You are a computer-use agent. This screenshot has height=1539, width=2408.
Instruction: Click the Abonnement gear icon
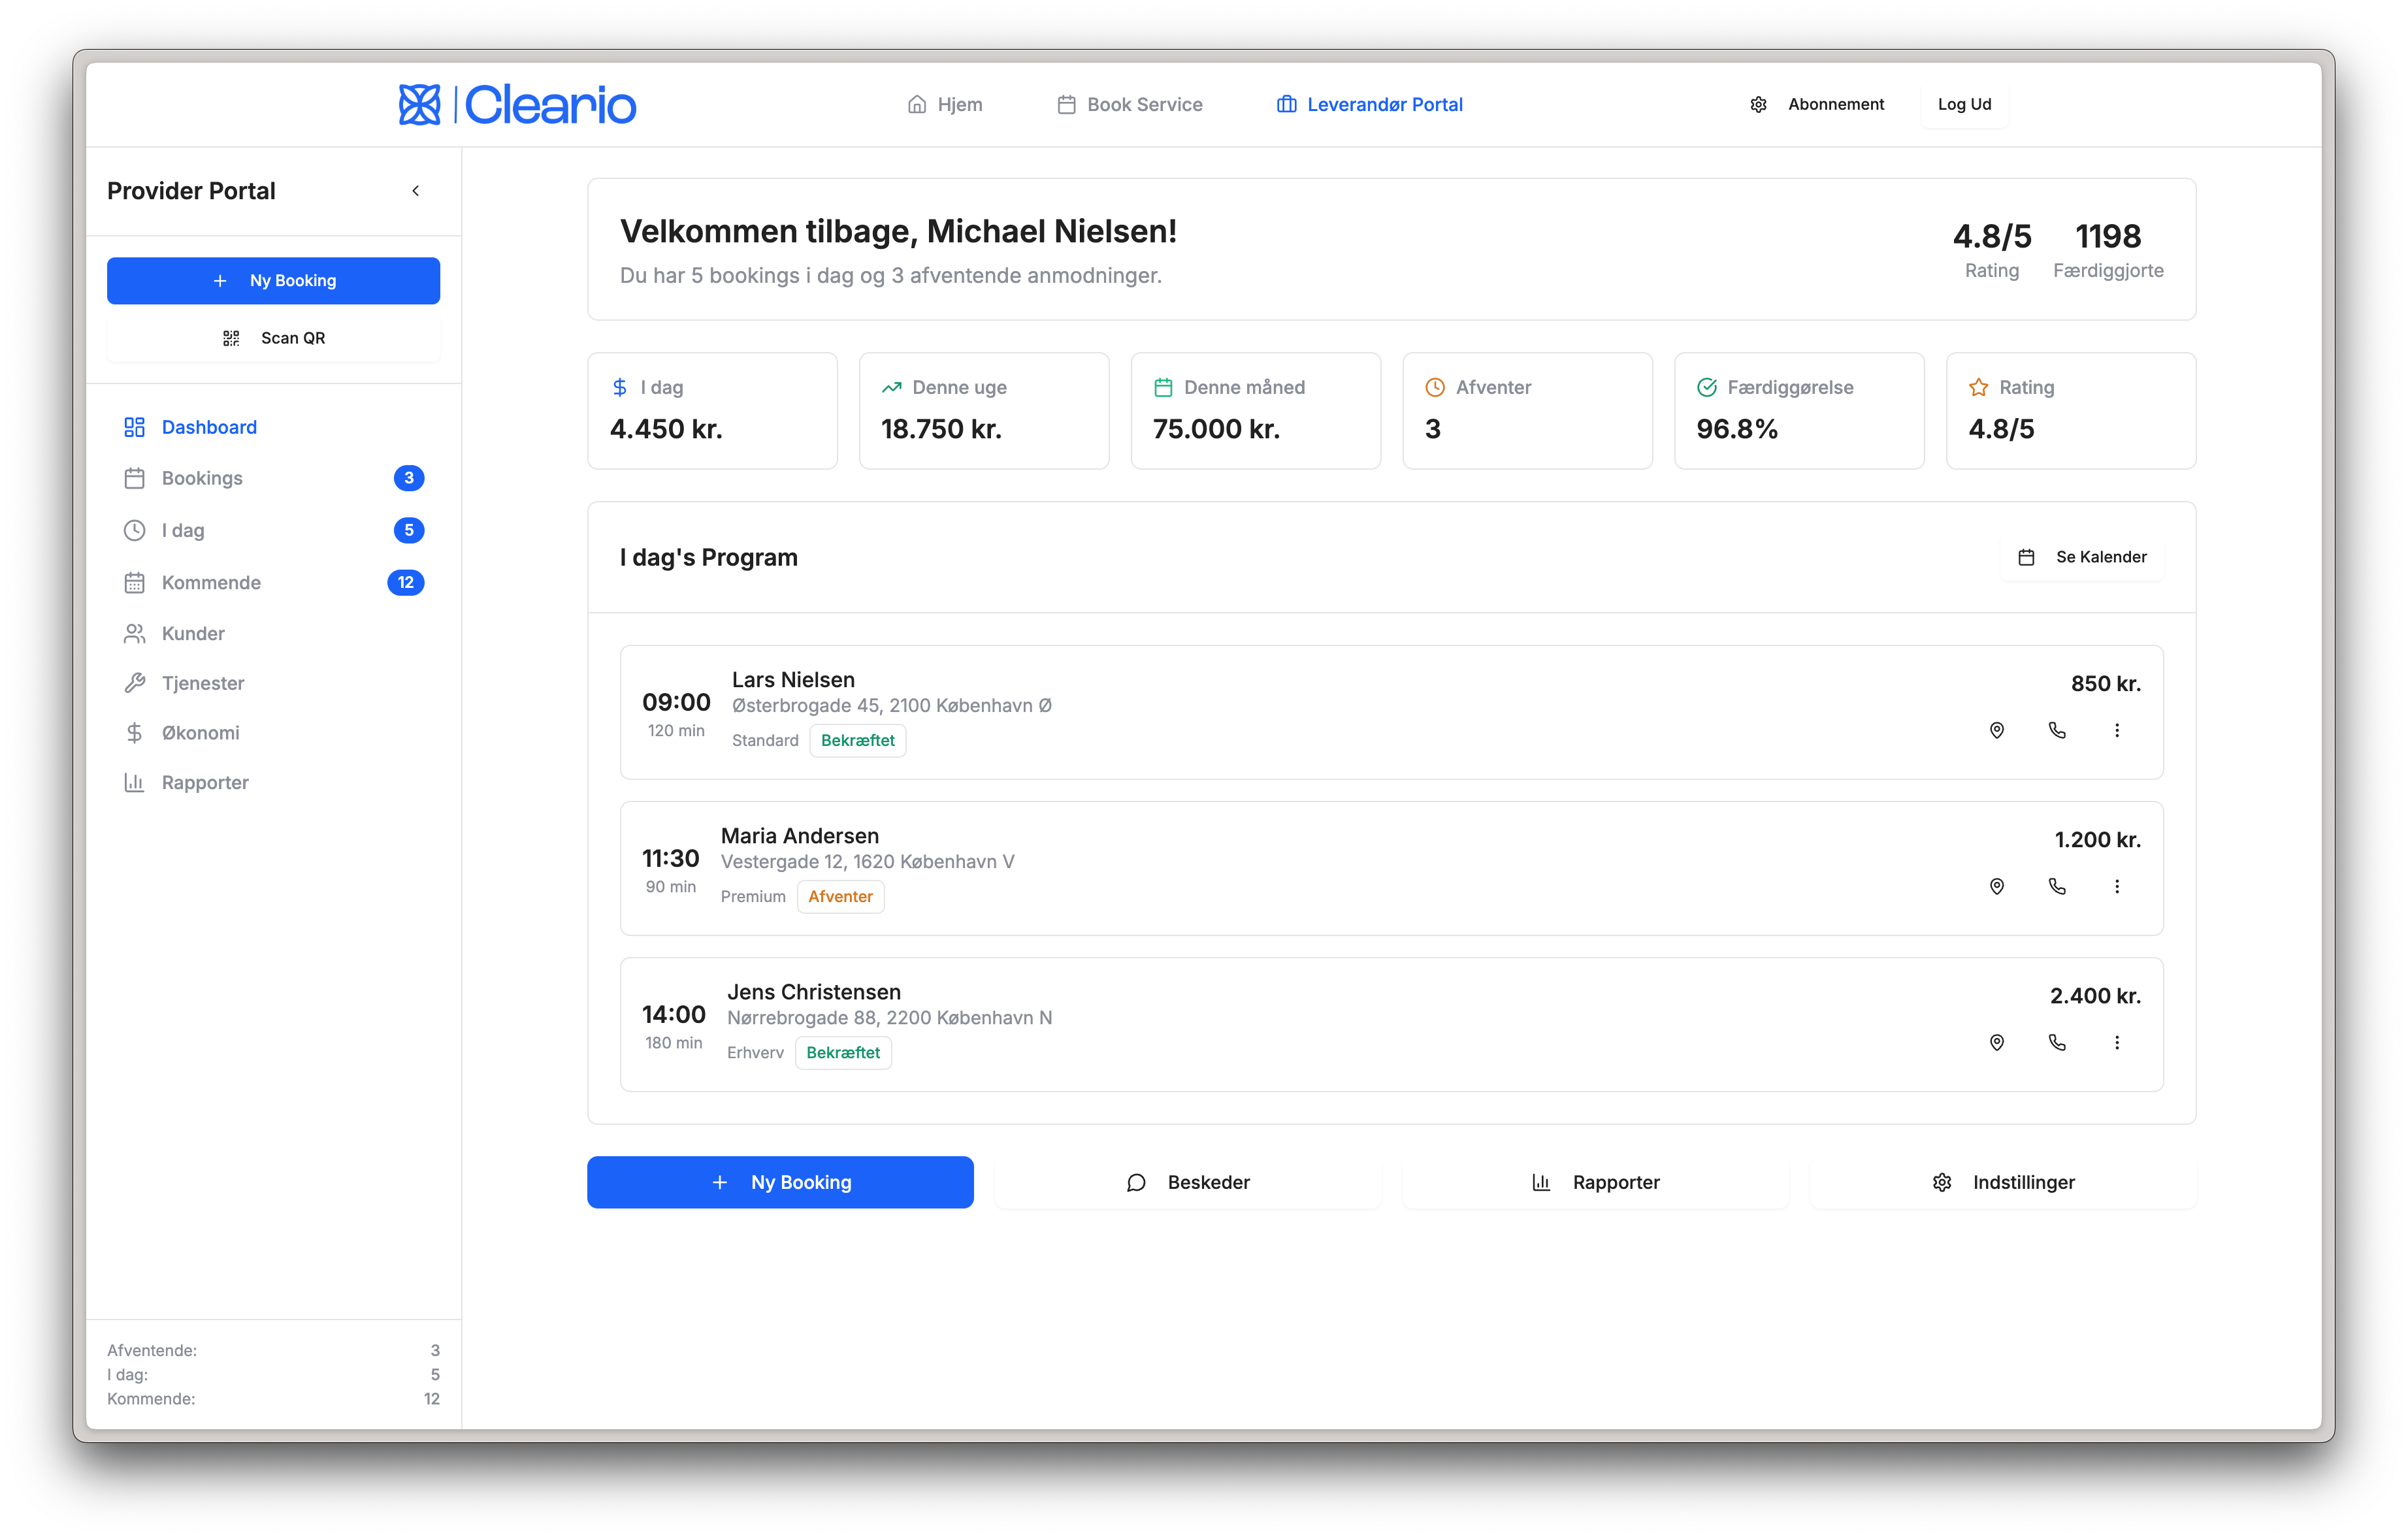click(1758, 105)
